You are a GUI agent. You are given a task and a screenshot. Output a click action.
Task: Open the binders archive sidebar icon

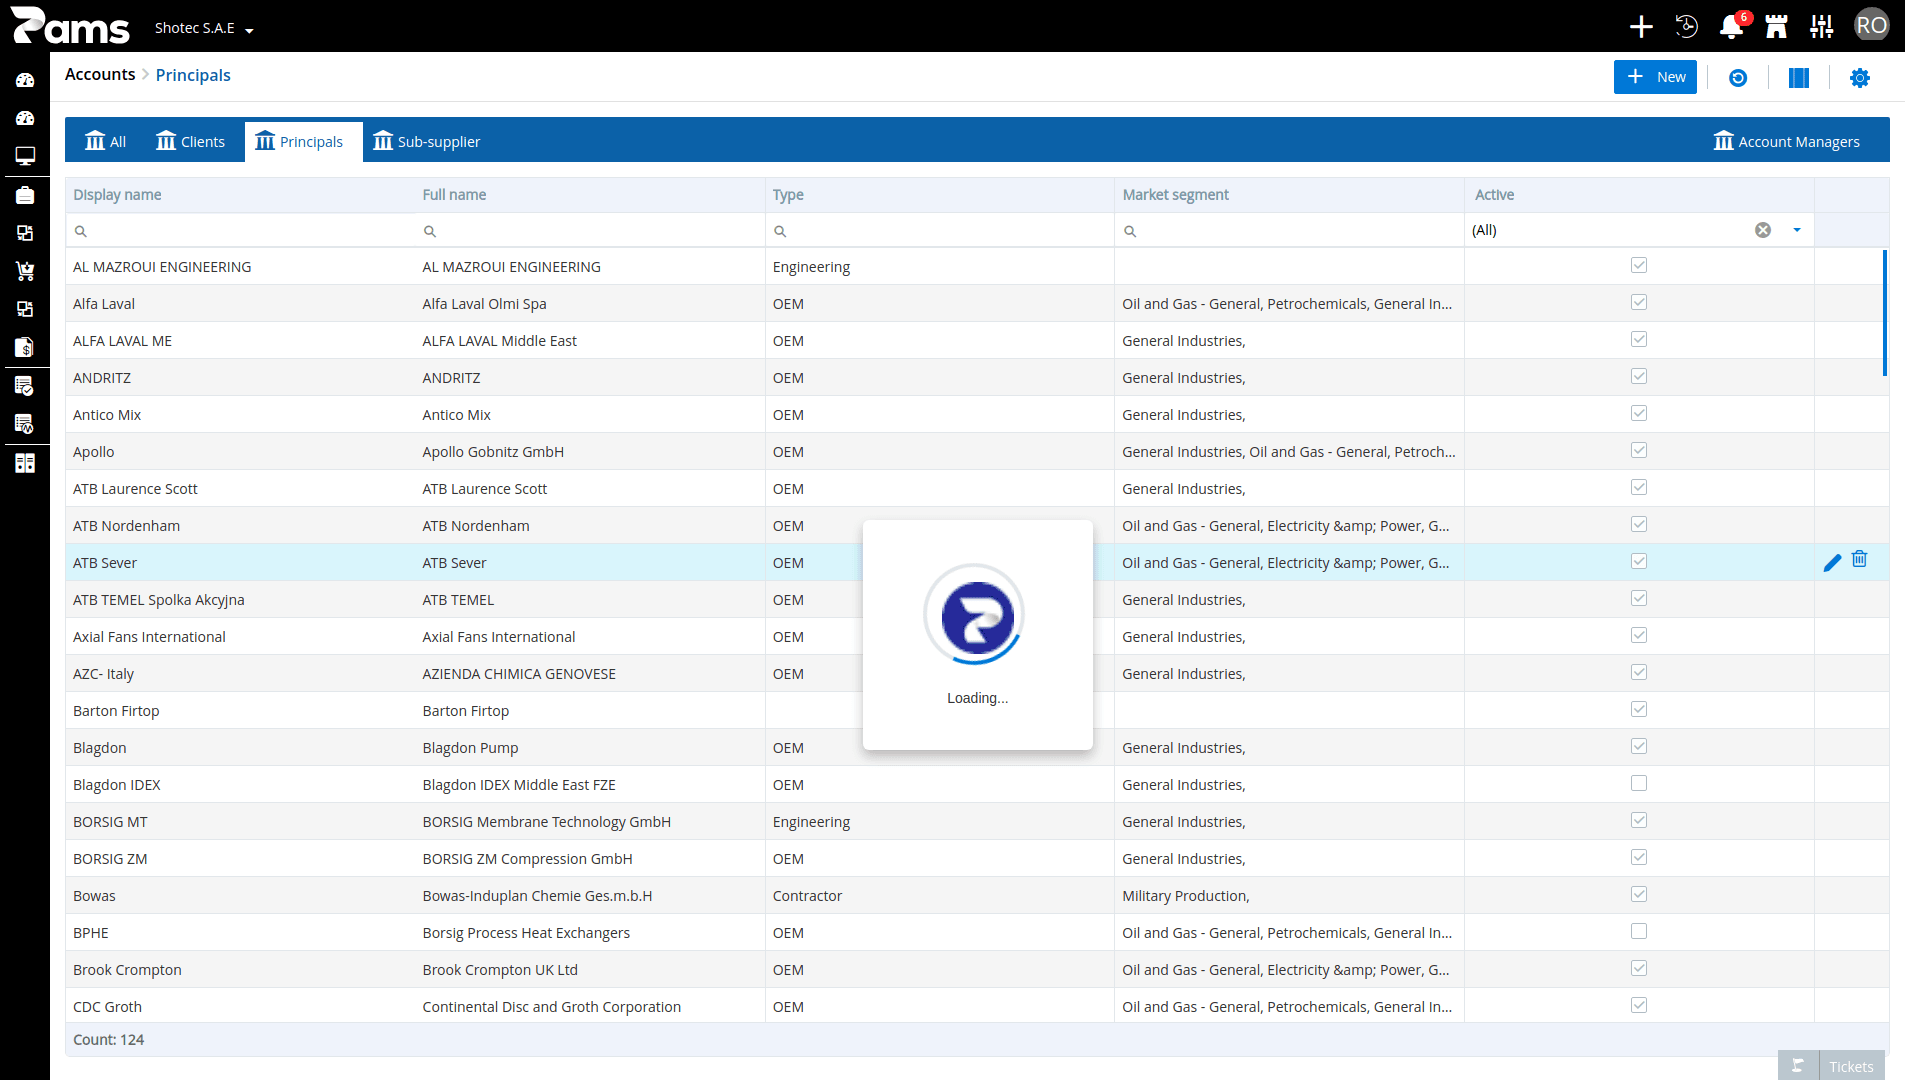pos(25,463)
